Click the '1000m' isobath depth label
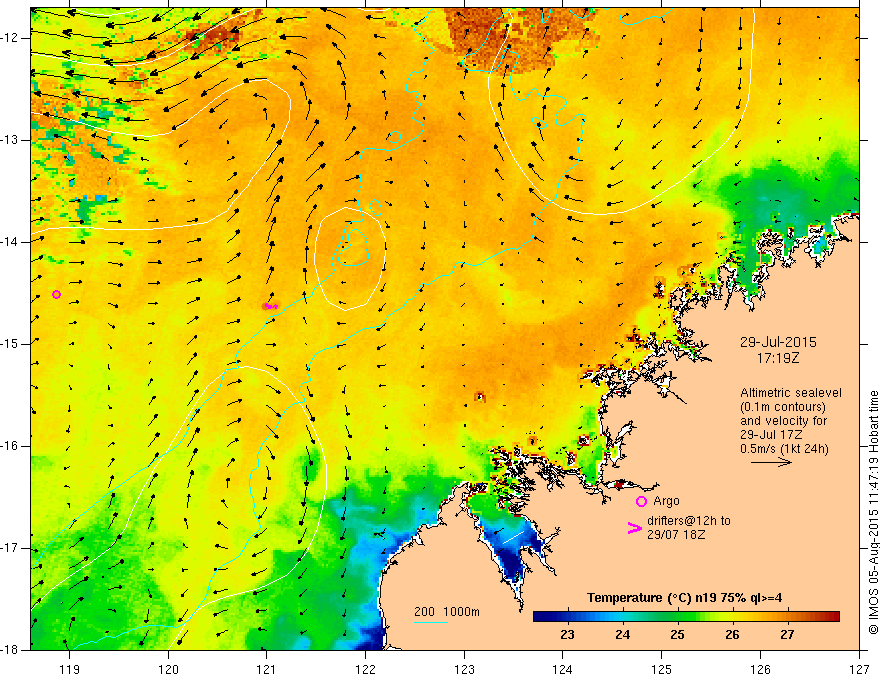Screen dimensions: 880x680 click(461, 612)
